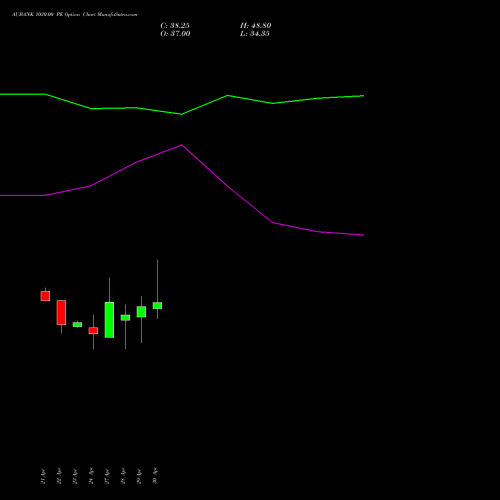Select the tall red candlestick for 22 Apr
The height and width of the screenshot is (500, 500).
pos(61,312)
